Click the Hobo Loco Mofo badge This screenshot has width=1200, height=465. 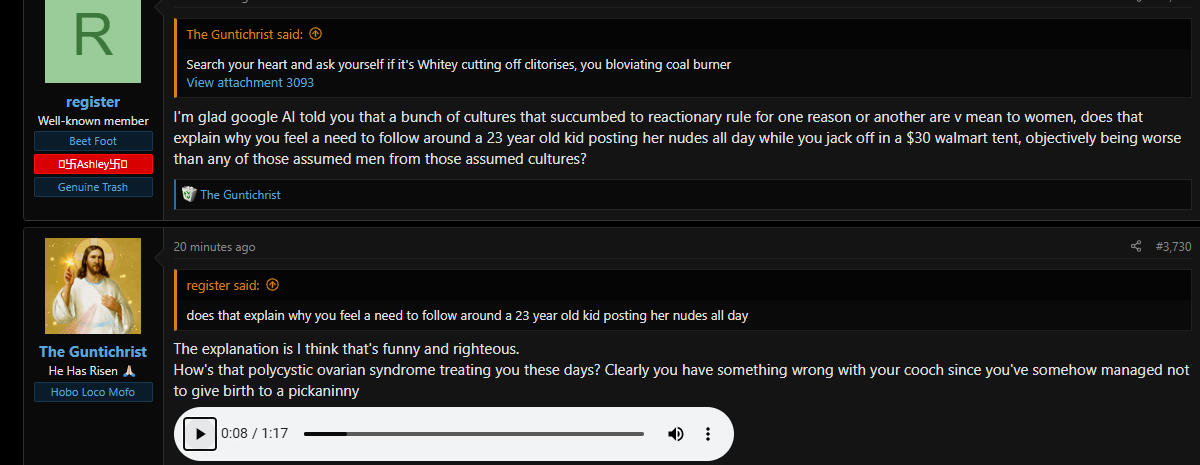(93, 392)
